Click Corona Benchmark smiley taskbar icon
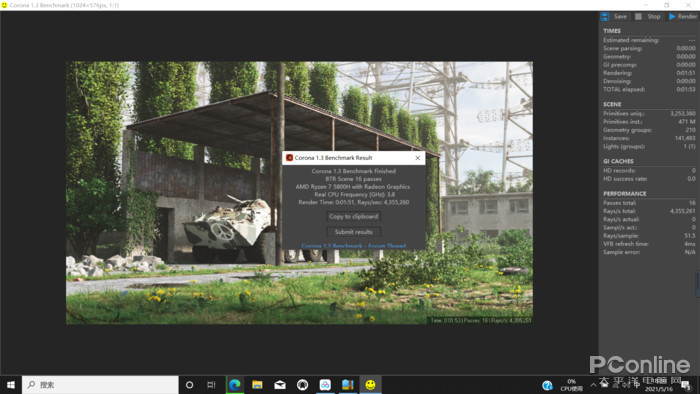This screenshot has width=700, height=394. click(x=370, y=385)
